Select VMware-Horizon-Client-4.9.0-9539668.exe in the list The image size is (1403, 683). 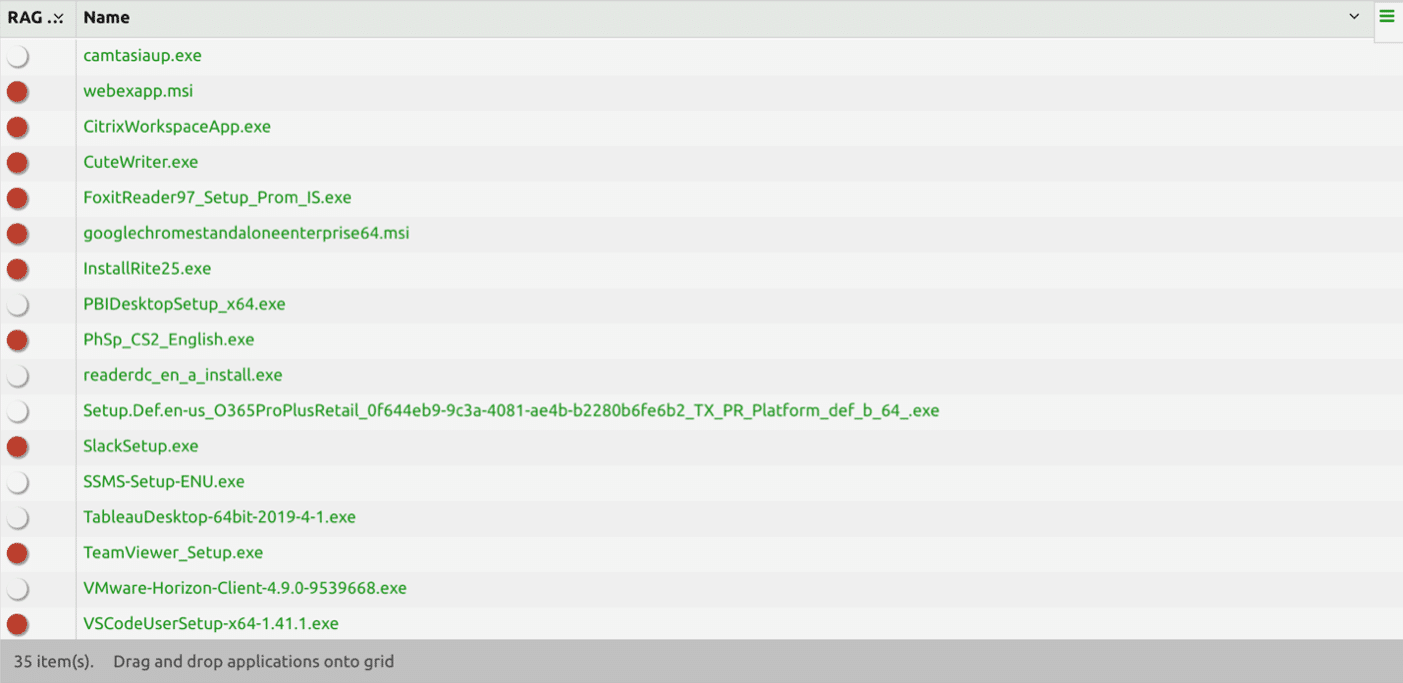245,588
